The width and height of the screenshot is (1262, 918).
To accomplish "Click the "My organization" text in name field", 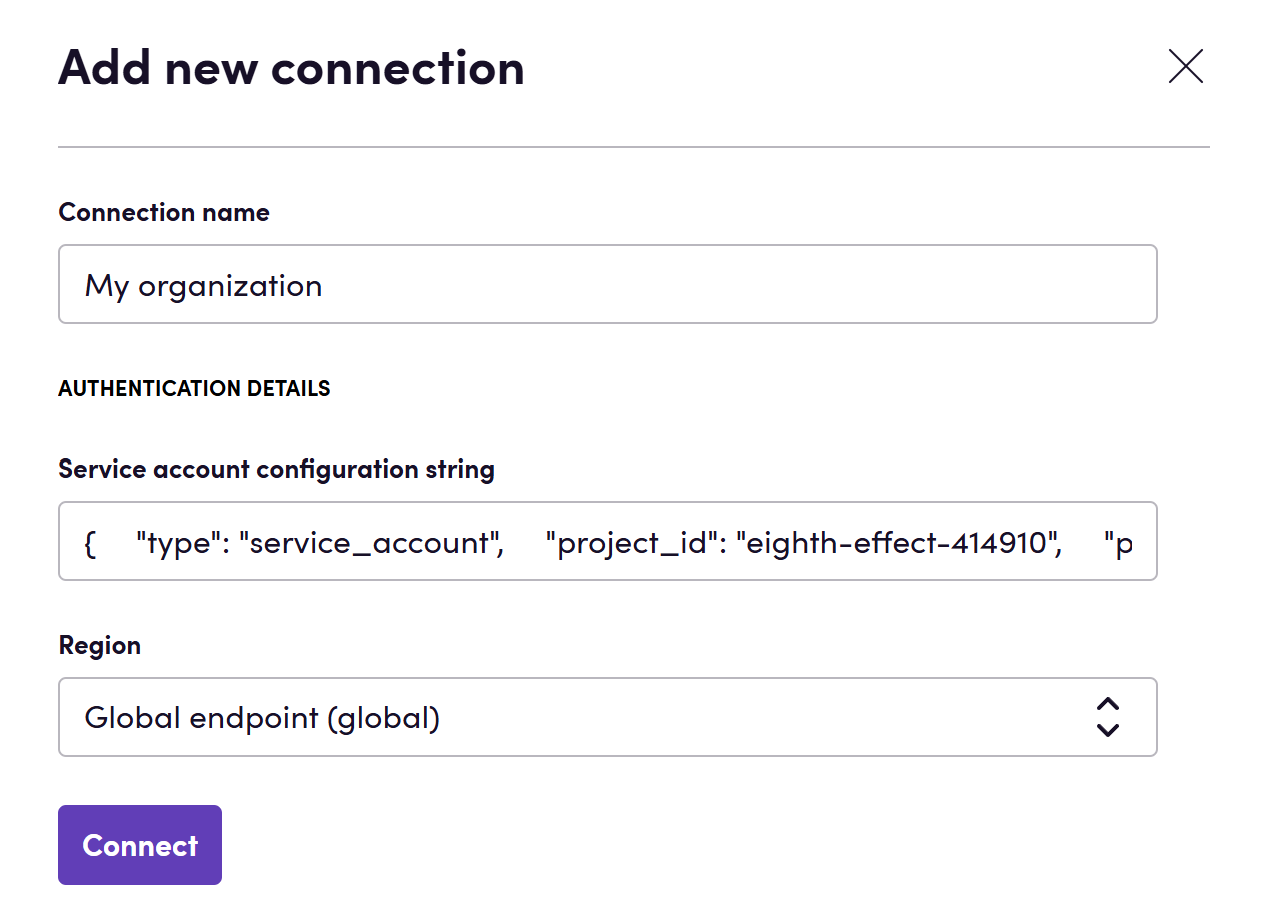I will pos(204,286).
